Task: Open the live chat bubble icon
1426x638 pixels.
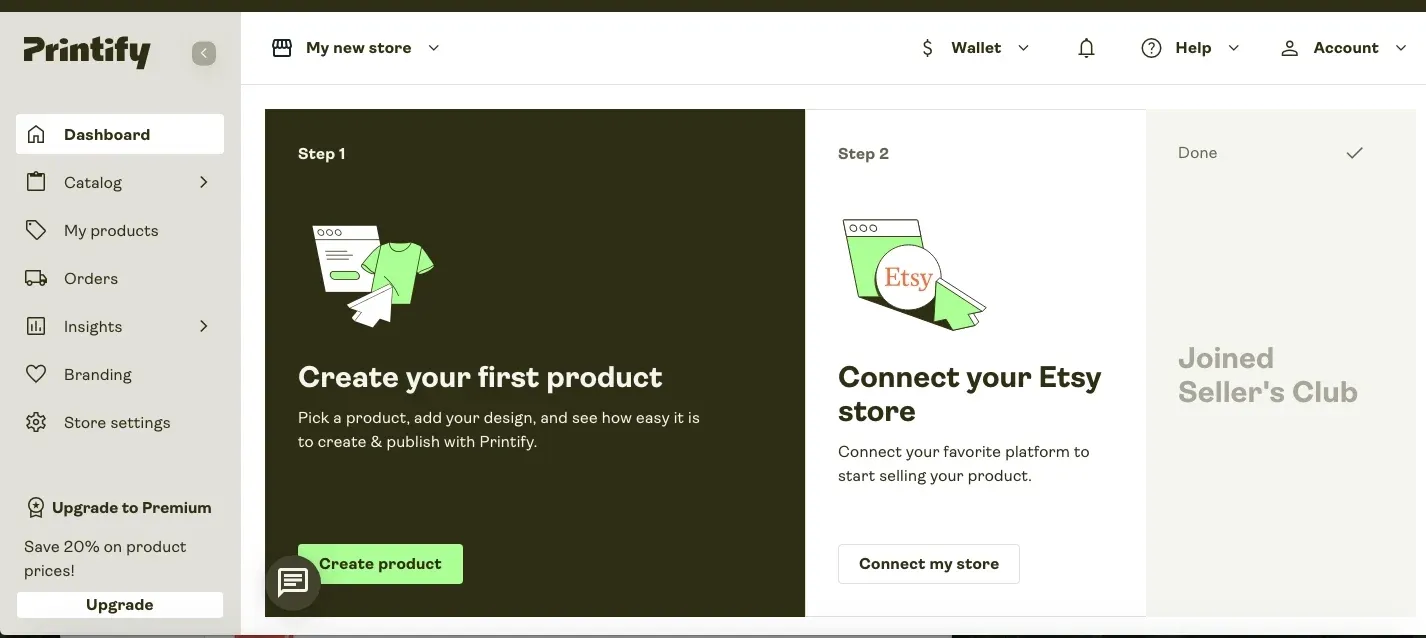Action: tap(293, 582)
